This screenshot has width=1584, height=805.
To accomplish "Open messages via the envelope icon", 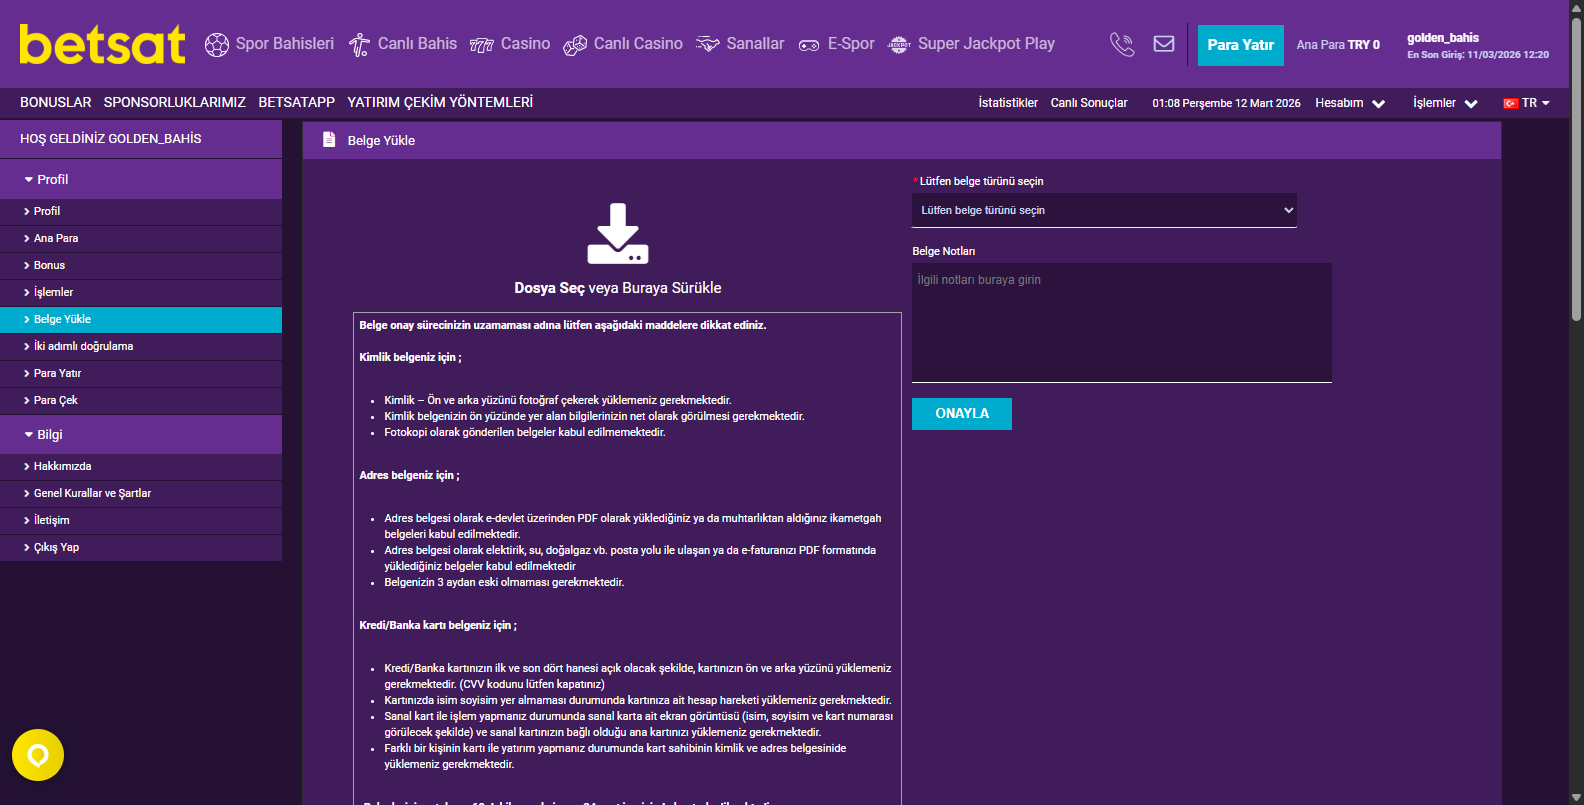I will [1164, 44].
